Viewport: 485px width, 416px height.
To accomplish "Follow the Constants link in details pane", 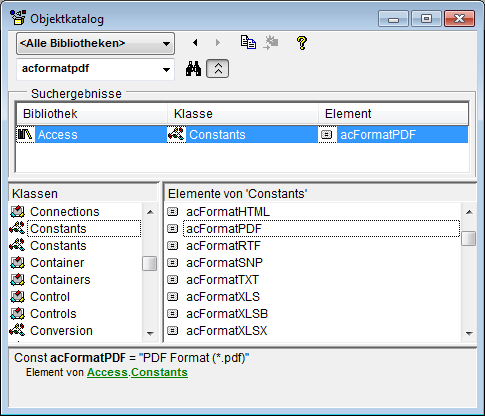I will [159, 372].
